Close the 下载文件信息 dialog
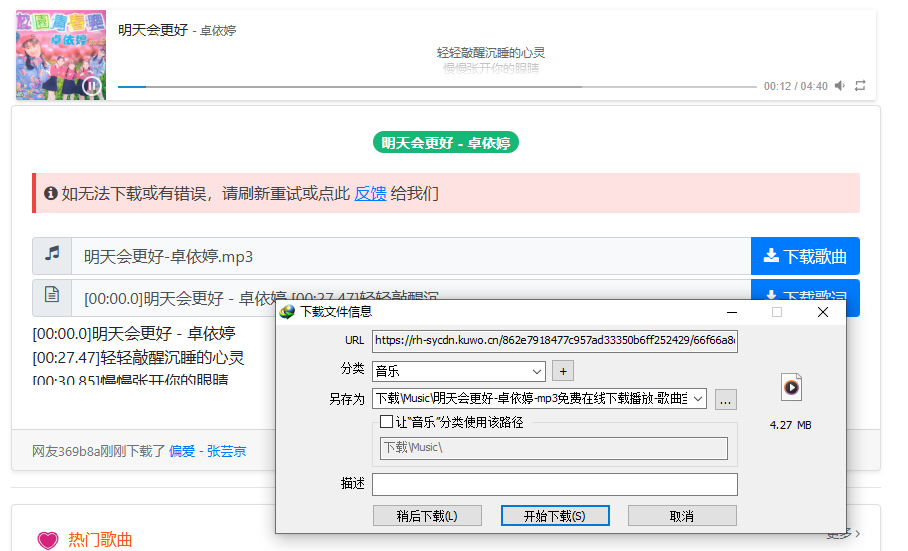908x551 pixels. coord(822,312)
